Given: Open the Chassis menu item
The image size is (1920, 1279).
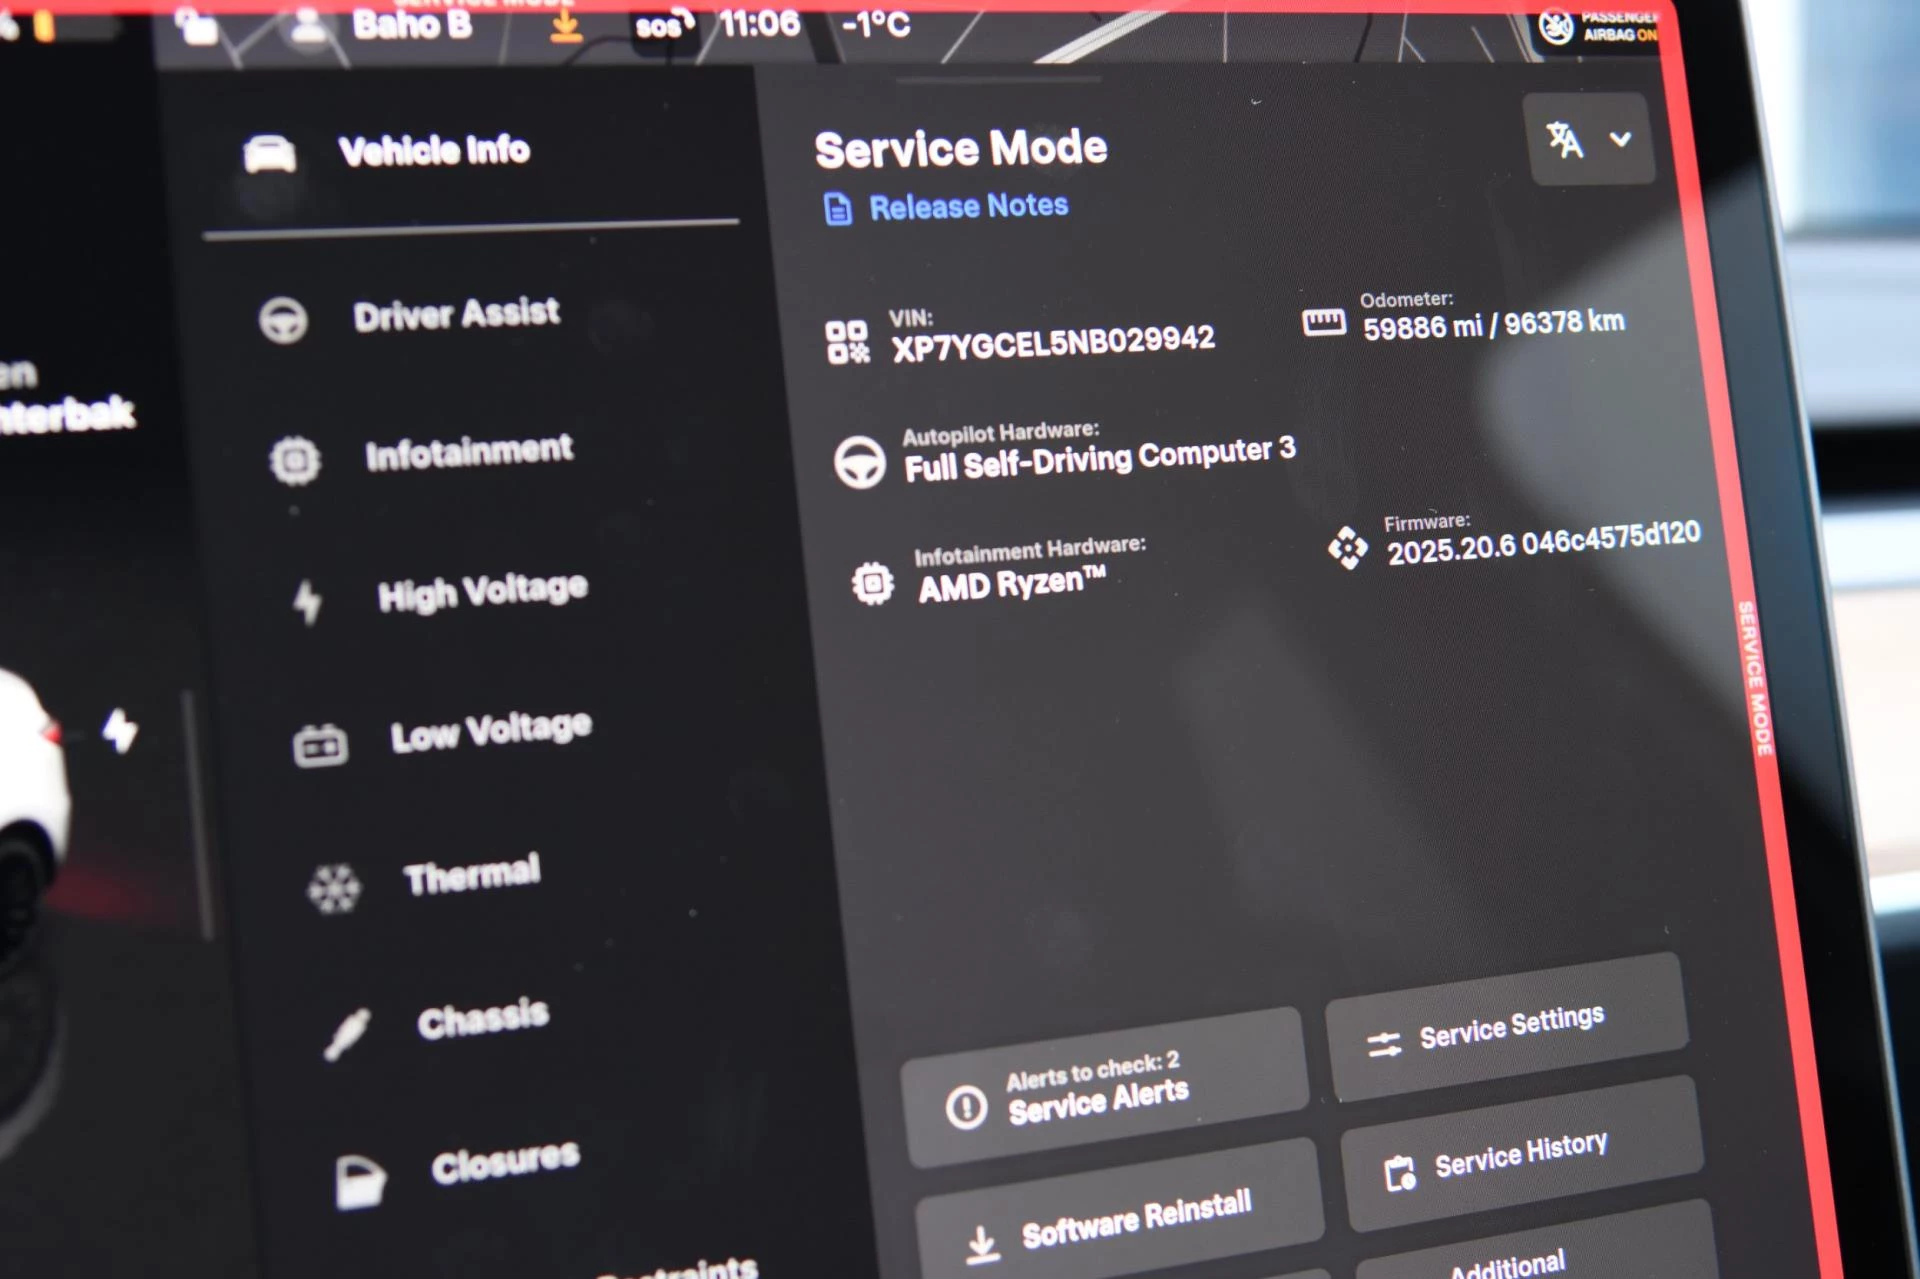Looking at the screenshot, I should (483, 1020).
